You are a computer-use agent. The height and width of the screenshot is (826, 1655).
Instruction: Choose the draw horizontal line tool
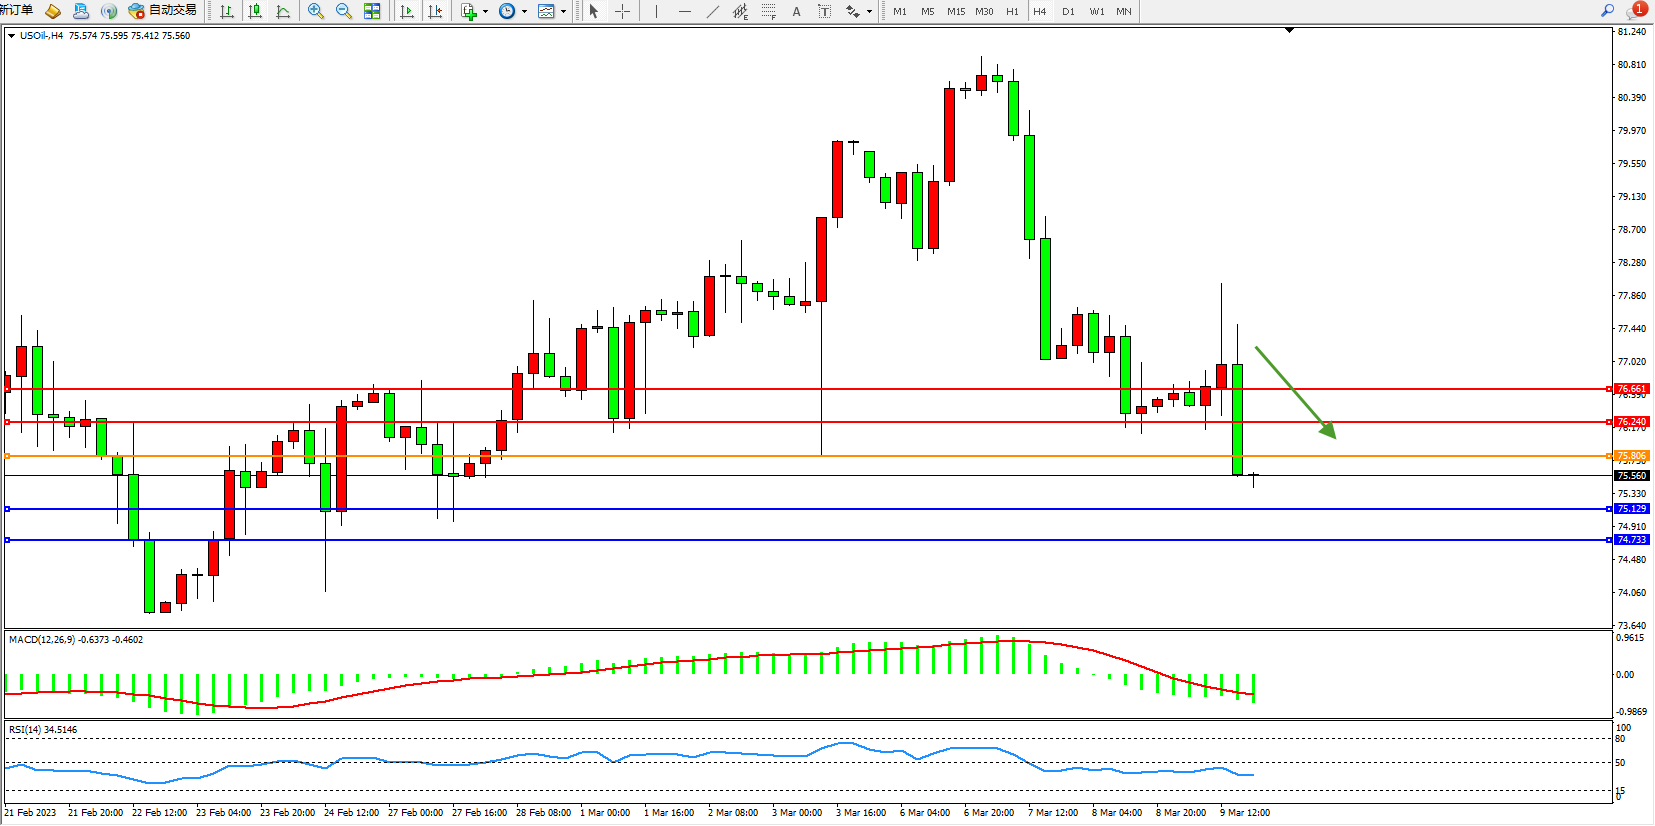pyautogui.click(x=684, y=11)
